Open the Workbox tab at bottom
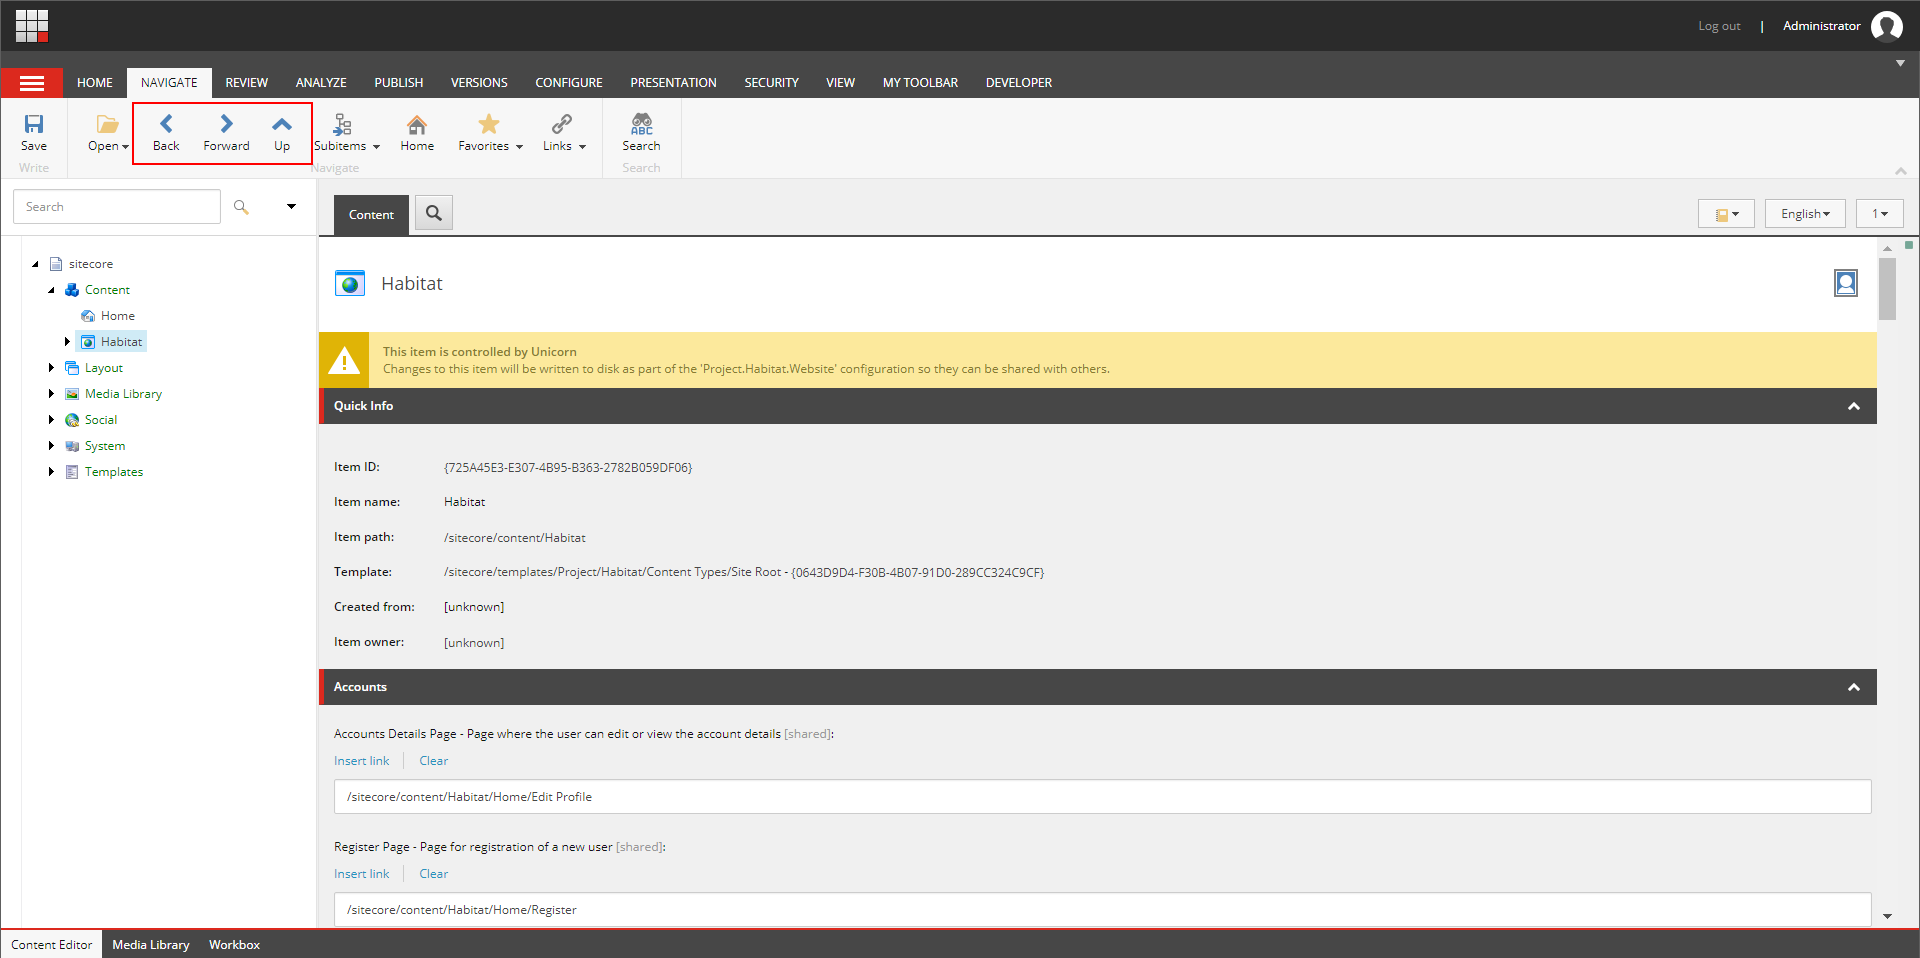This screenshot has width=1920, height=958. click(234, 945)
